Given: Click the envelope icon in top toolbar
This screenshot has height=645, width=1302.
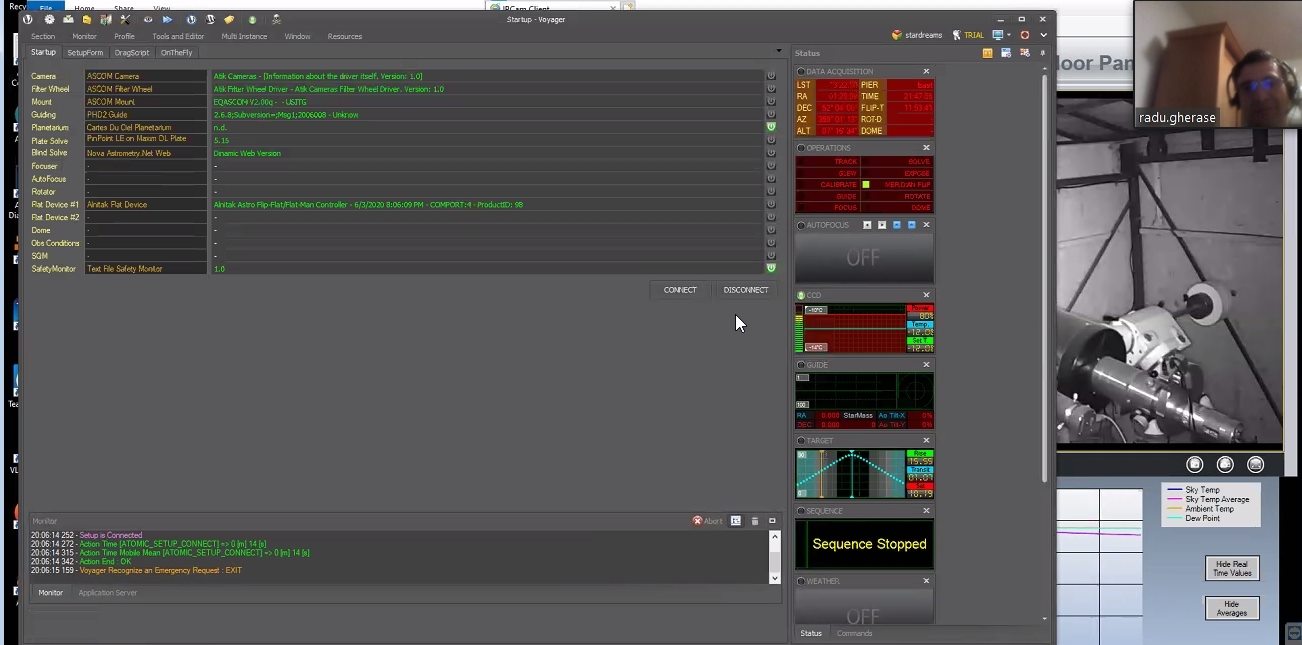Looking at the screenshot, I should [68, 19].
